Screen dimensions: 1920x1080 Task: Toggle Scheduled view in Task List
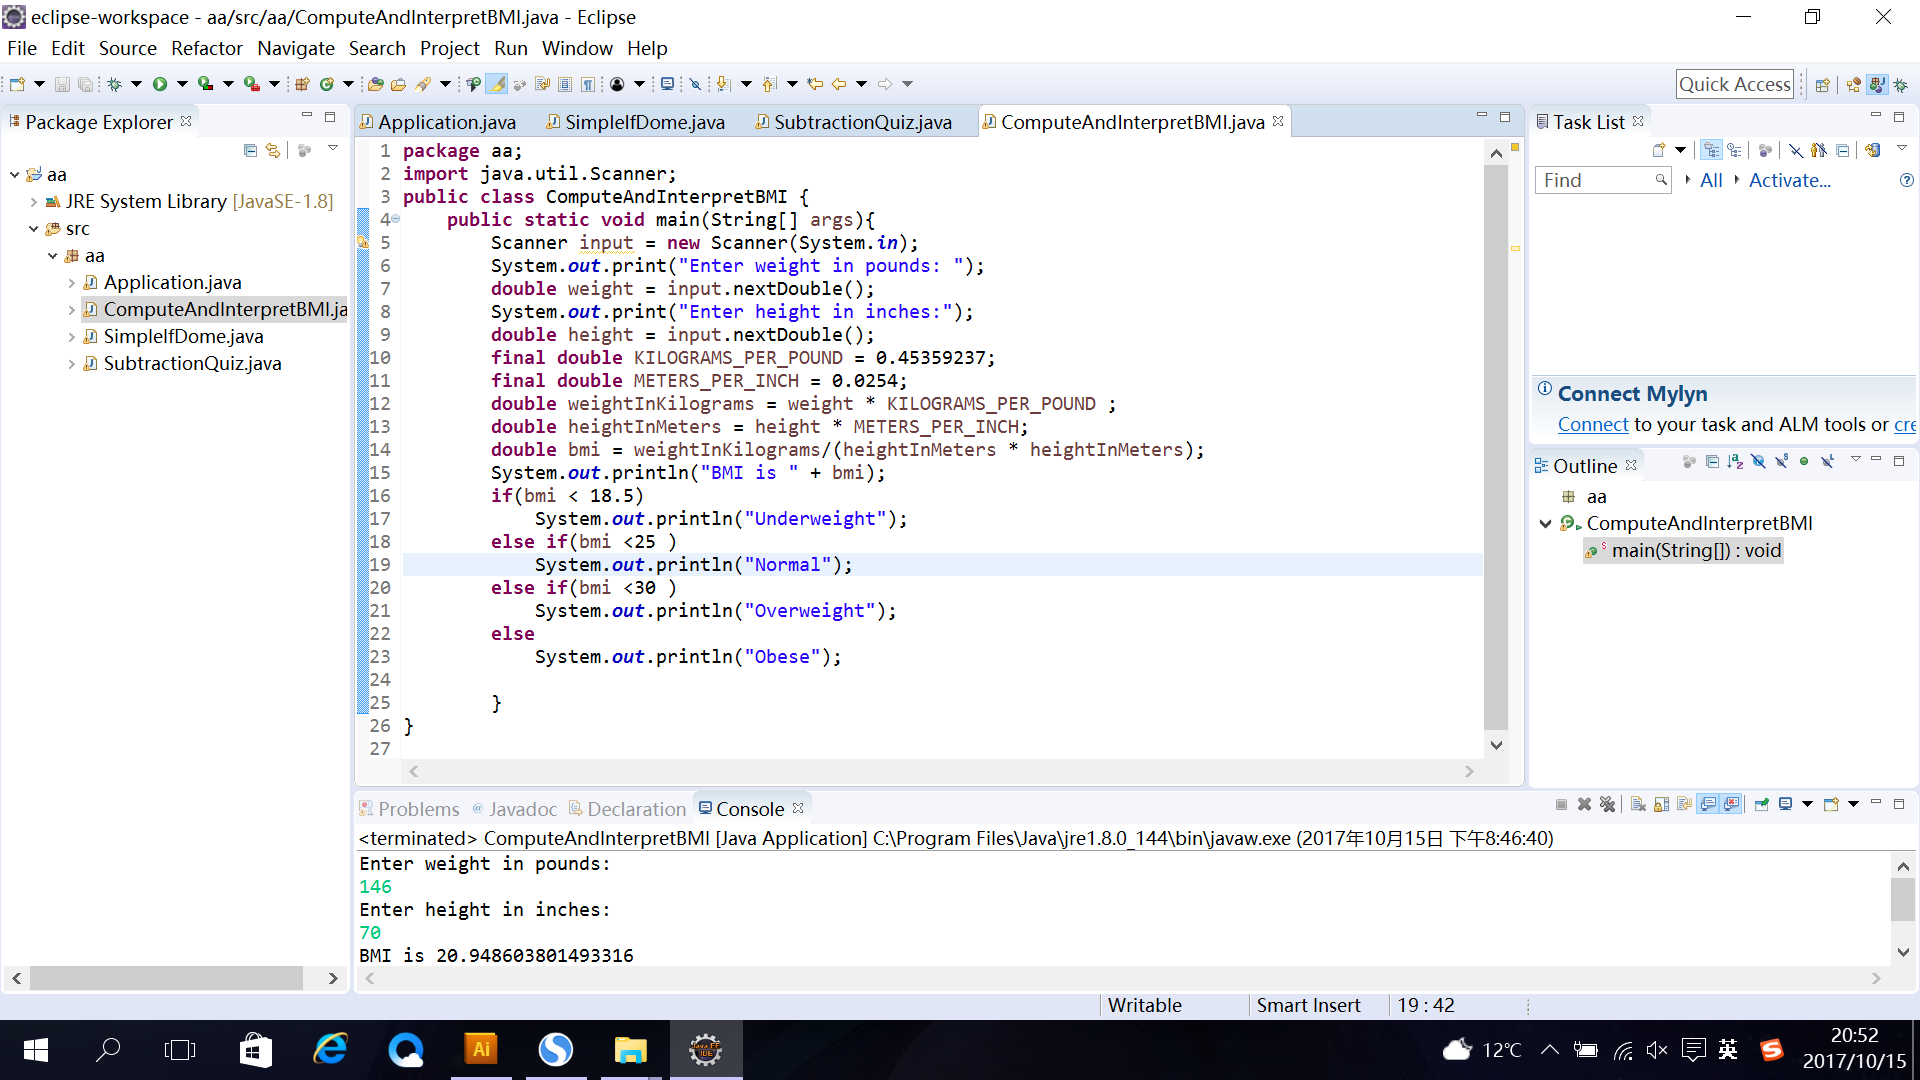1734,150
